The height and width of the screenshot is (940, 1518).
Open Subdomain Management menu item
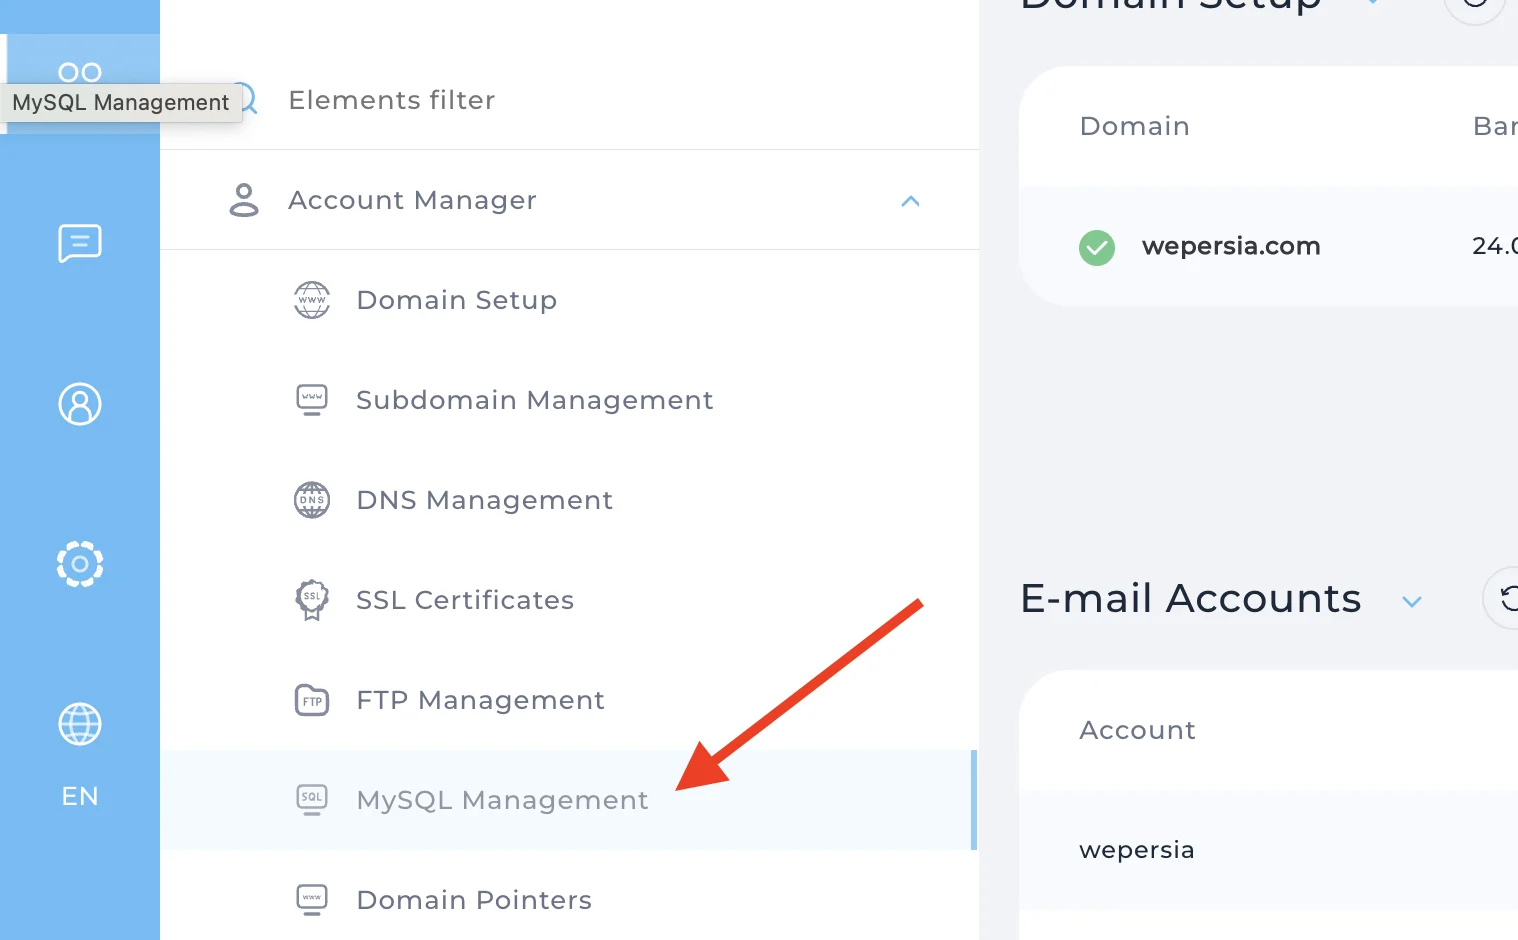click(568, 400)
